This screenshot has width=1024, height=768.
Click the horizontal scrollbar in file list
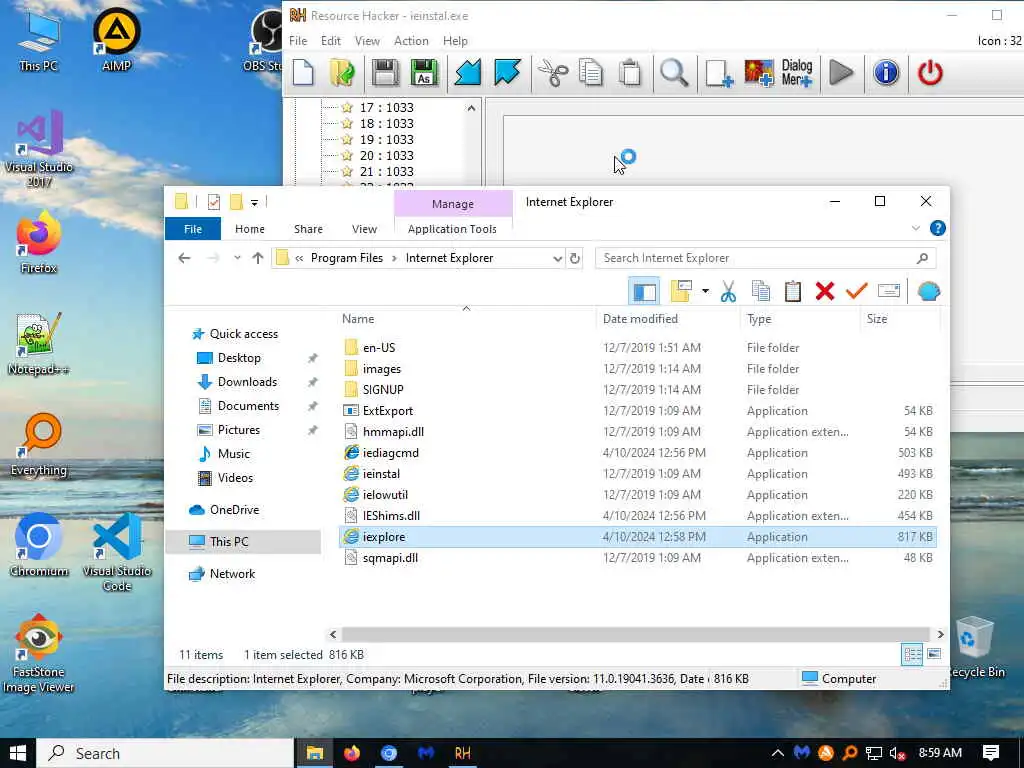pyautogui.click(x=635, y=634)
